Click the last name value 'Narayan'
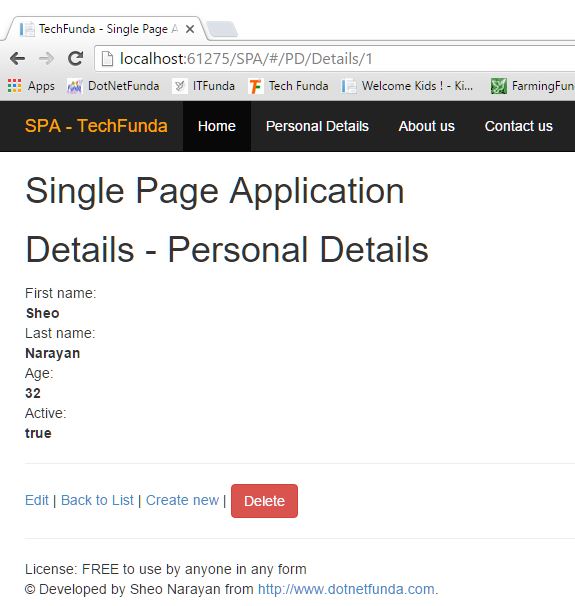 pos(53,353)
